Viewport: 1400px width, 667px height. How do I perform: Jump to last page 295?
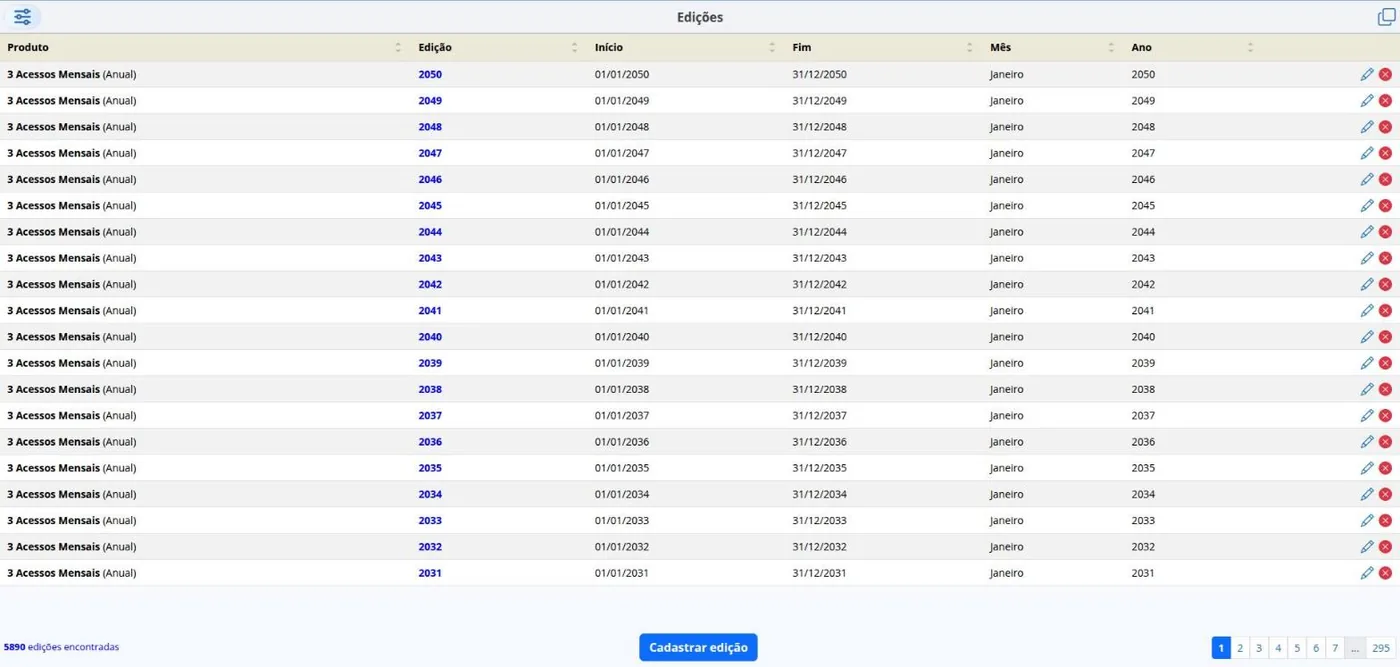pos(1380,648)
